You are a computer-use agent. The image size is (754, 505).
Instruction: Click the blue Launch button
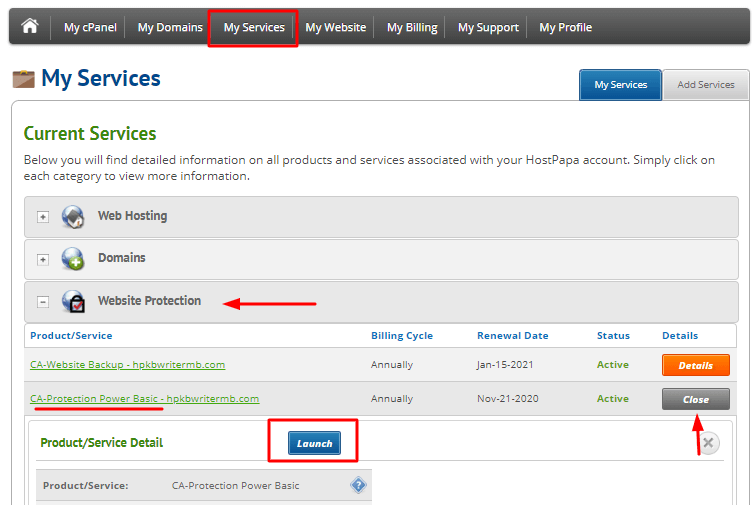pos(314,443)
